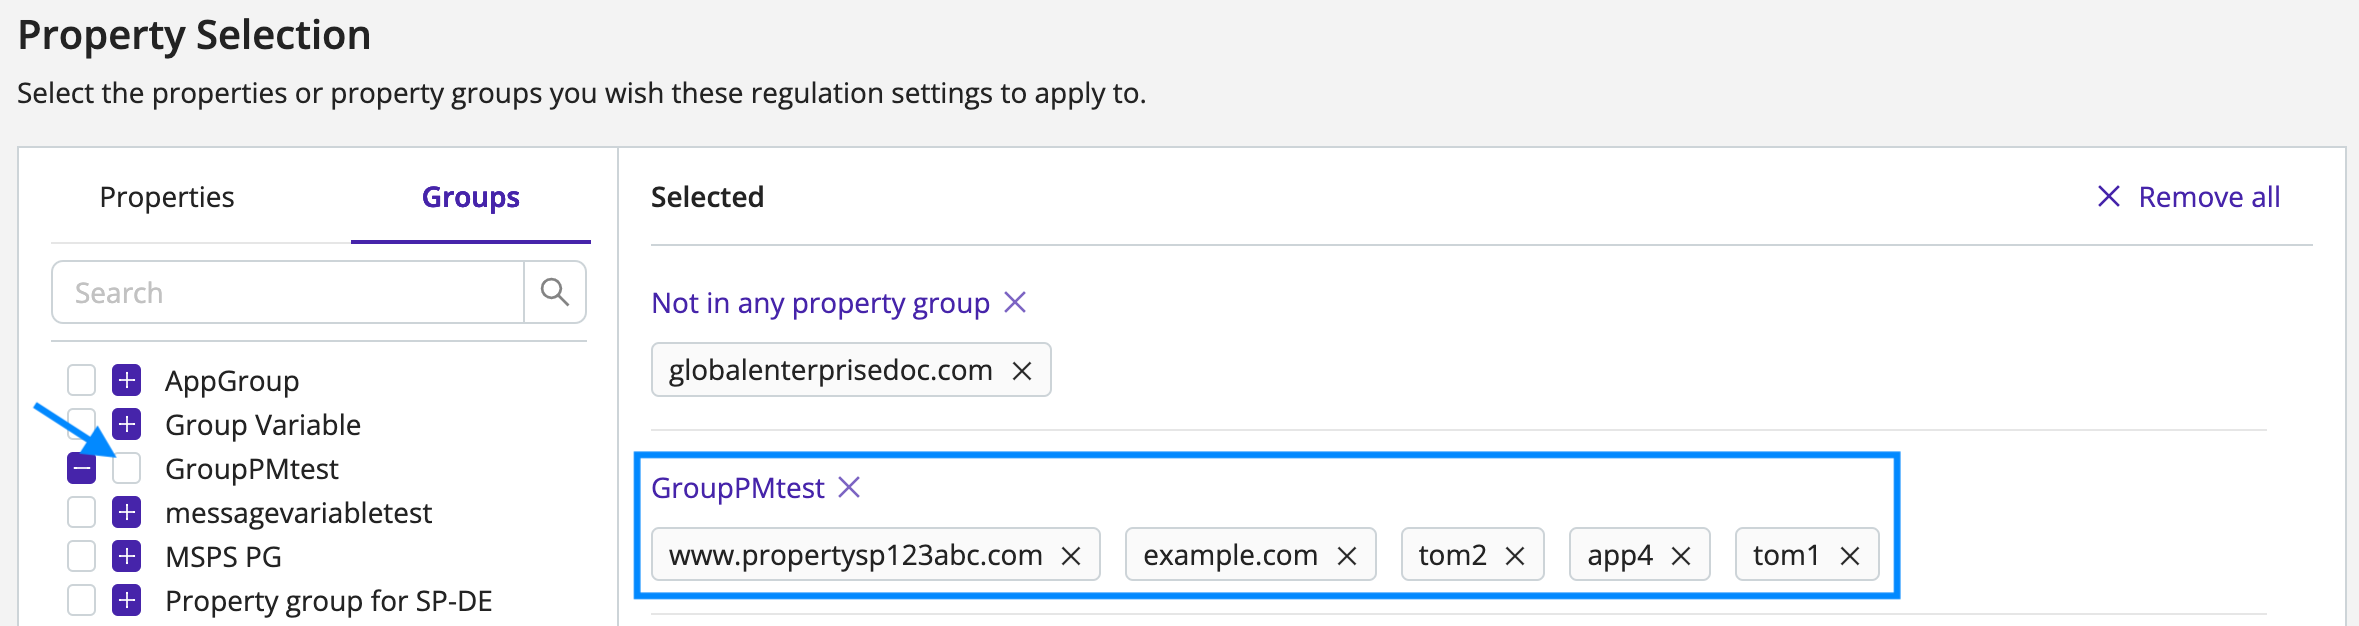Click the search magnifier icon
Viewport: 2359px width, 626px height.
click(x=555, y=292)
